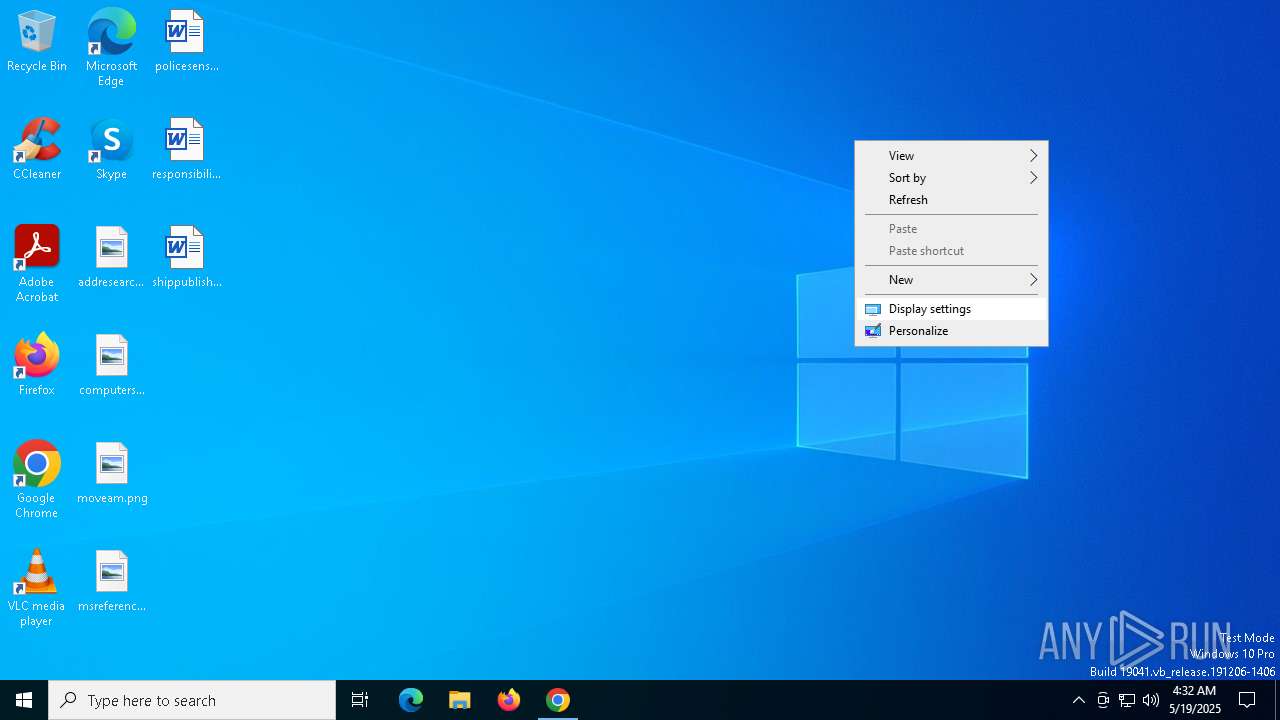Select the computers image file icon
1280x720 pixels.
(111, 366)
